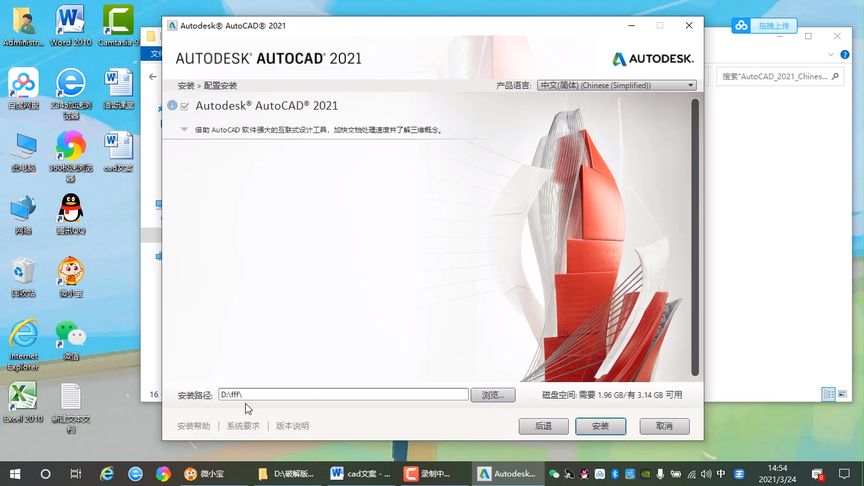Screen dimensions: 864x486
Task: Click the AutoCAD icon in installer title bar
Action: 172,25
